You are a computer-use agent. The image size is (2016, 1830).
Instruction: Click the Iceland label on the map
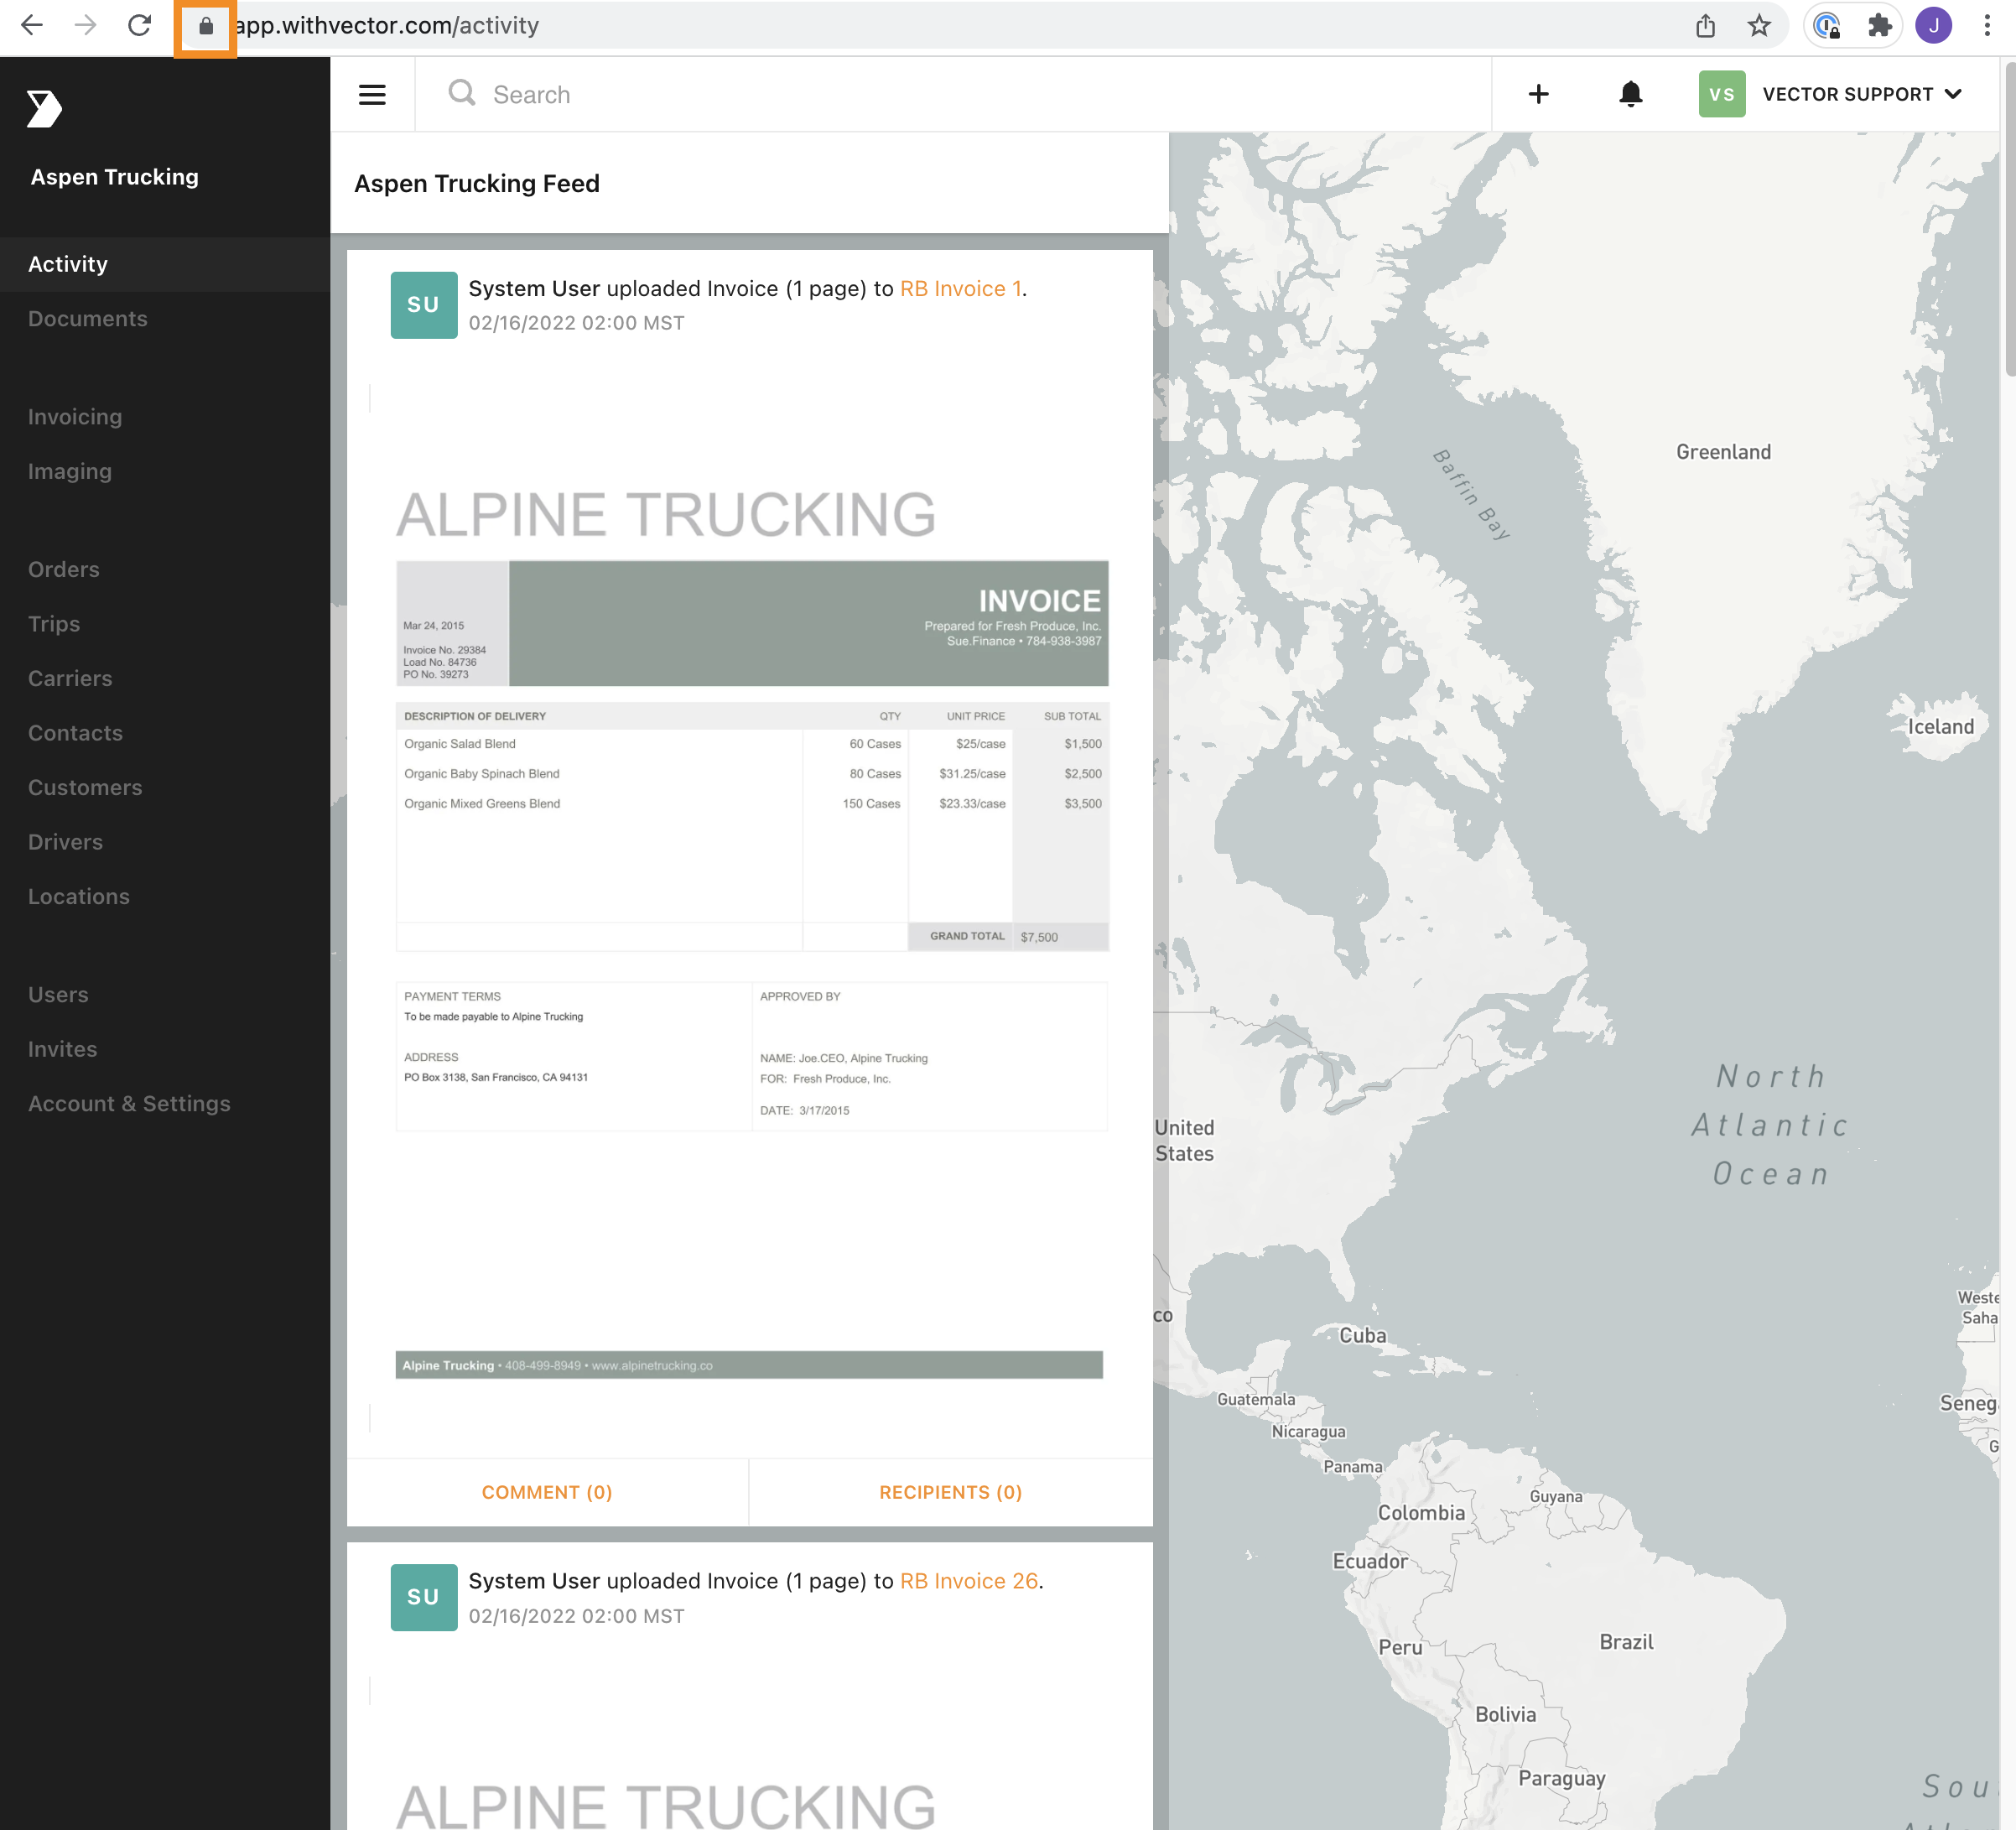pyautogui.click(x=1940, y=727)
